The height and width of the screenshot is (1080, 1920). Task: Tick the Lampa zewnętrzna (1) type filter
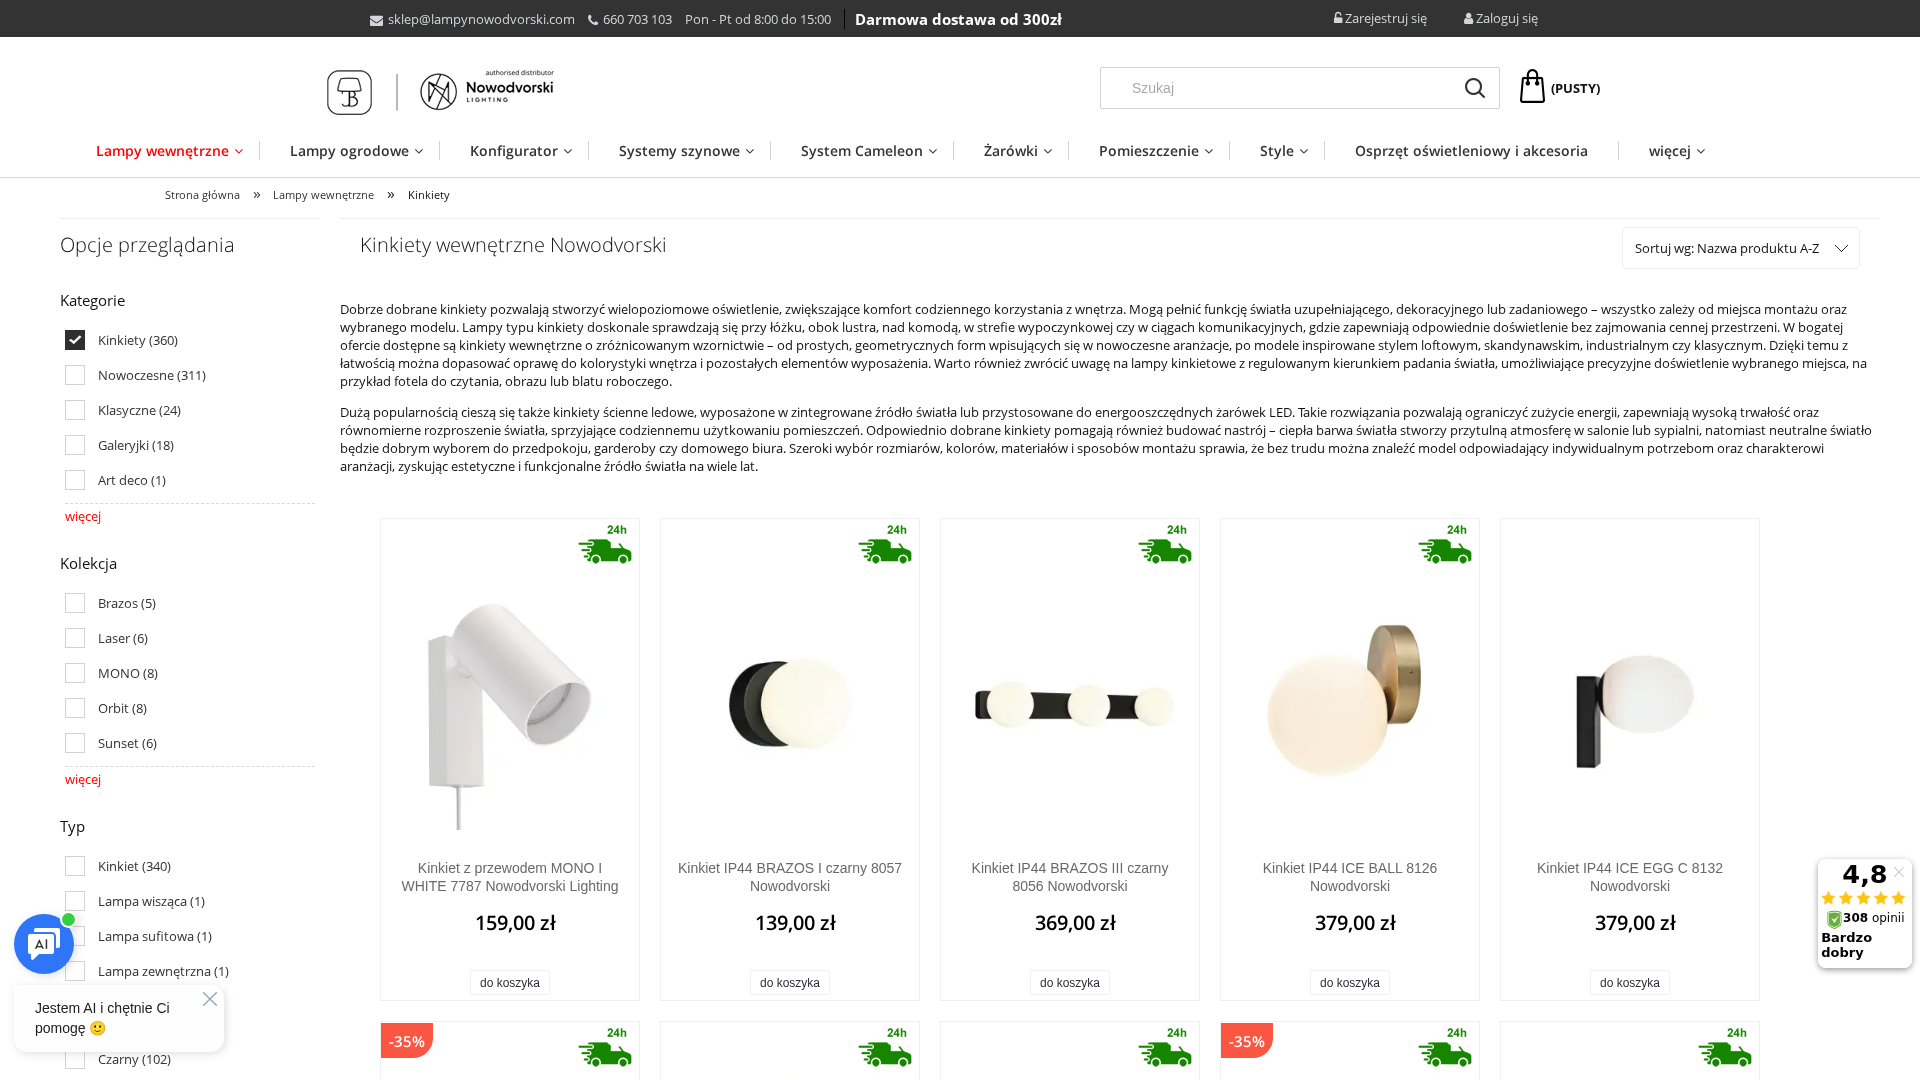75,971
